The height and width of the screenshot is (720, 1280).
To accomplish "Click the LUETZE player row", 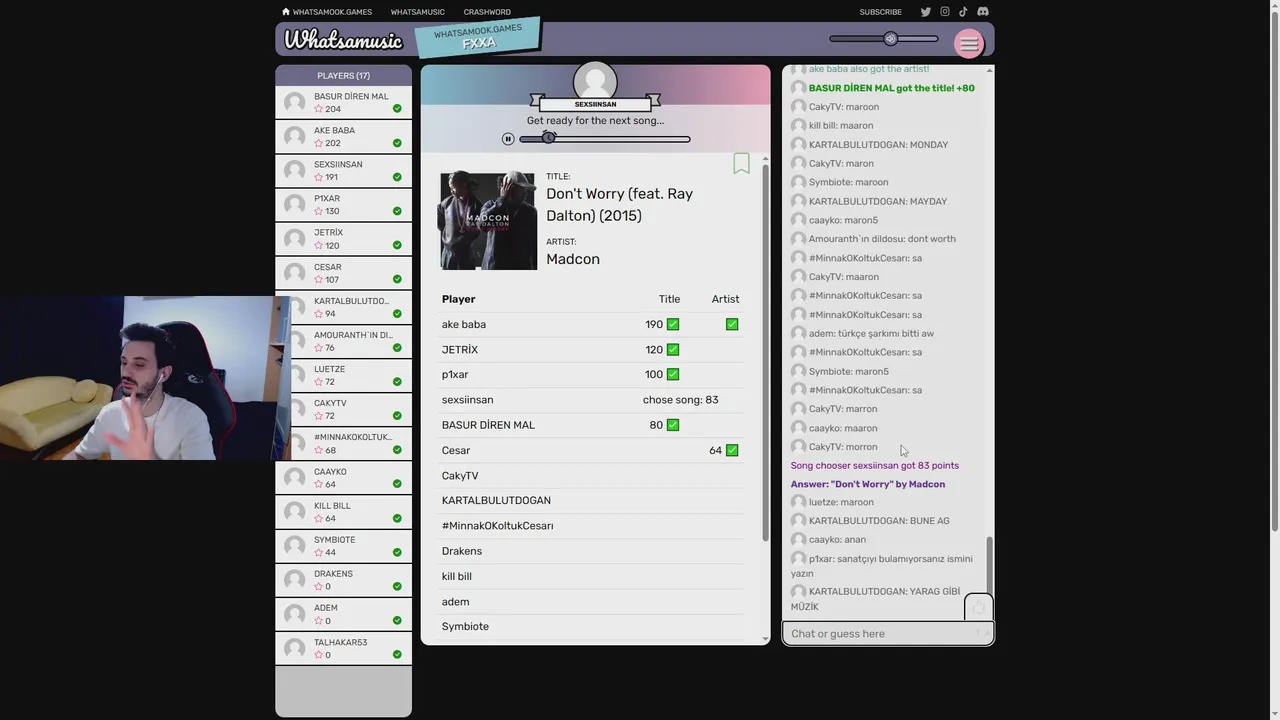I will tap(343, 375).
